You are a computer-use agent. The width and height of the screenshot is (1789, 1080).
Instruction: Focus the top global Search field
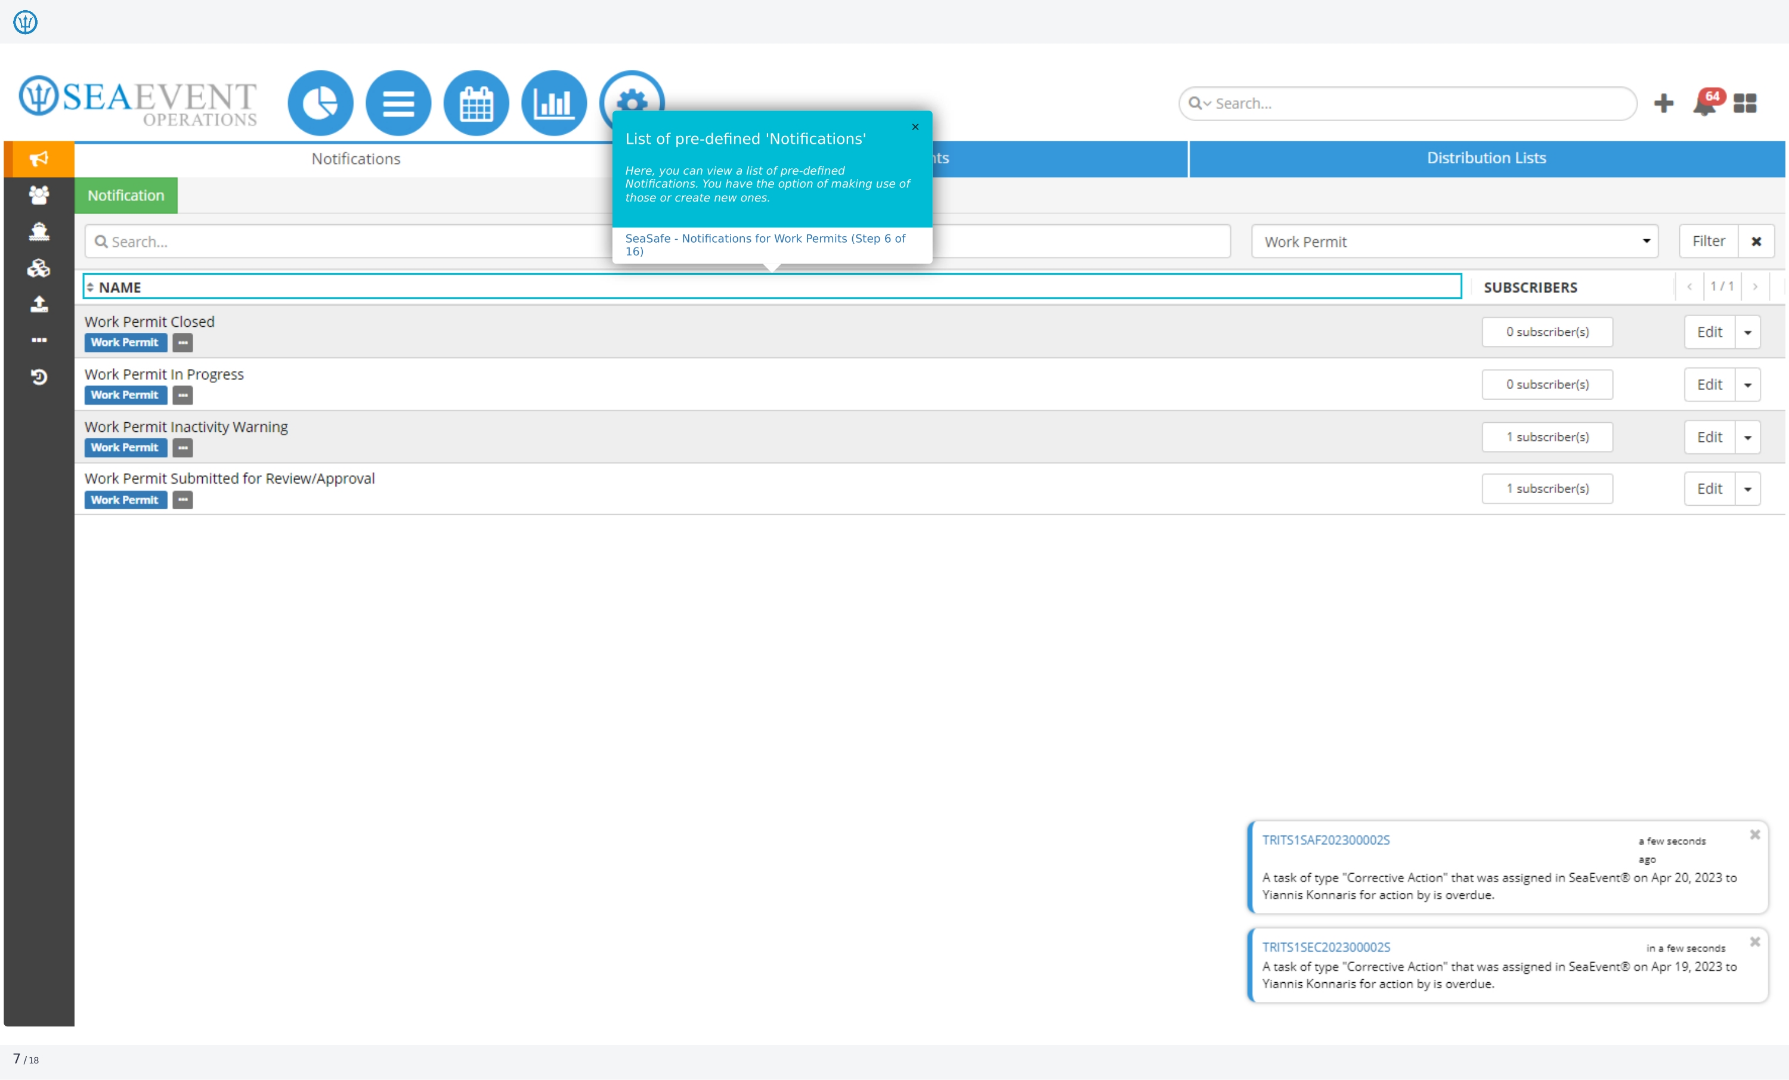(1407, 103)
